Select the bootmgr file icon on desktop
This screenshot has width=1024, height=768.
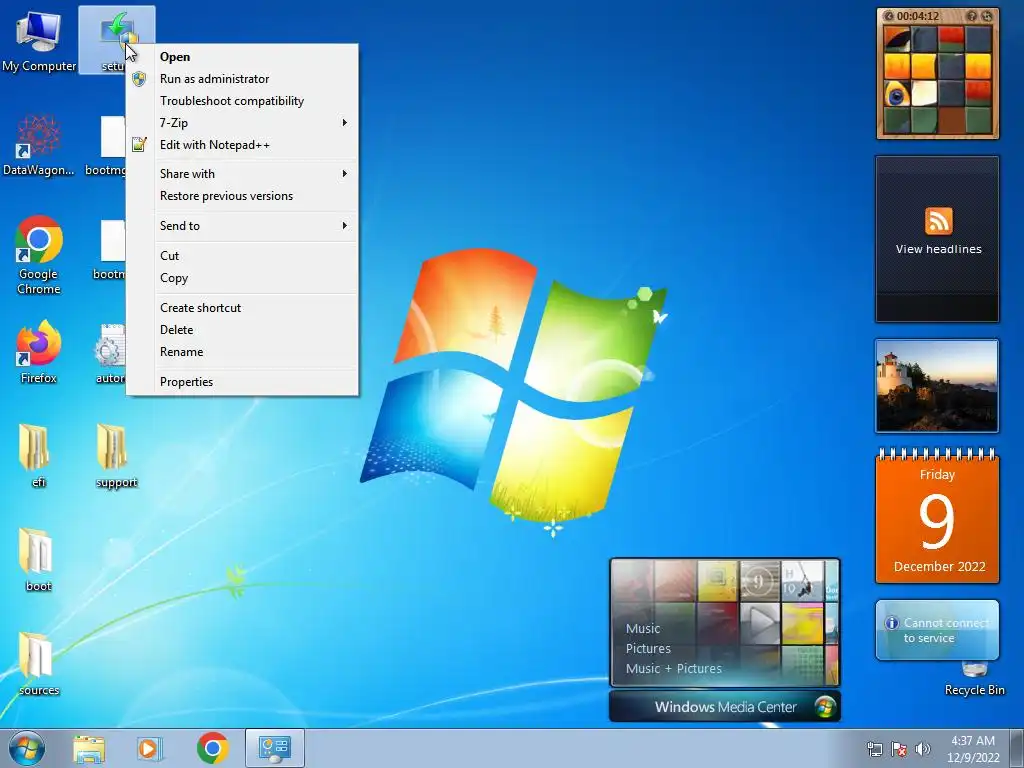pyautogui.click(x=106, y=145)
